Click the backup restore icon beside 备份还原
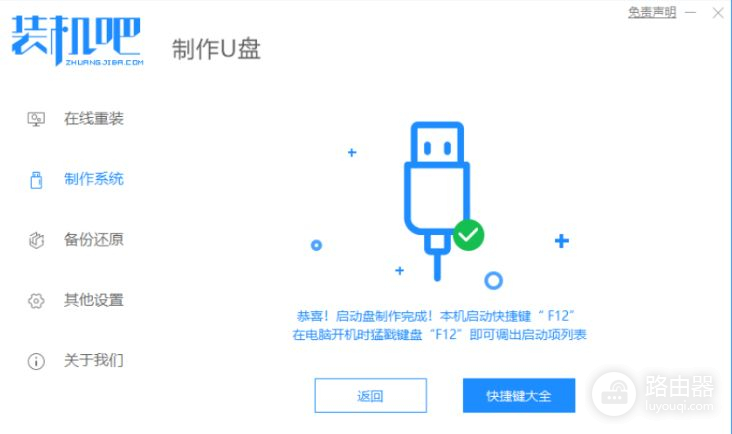The image size is (732, 434). click(x=36, y=240)
